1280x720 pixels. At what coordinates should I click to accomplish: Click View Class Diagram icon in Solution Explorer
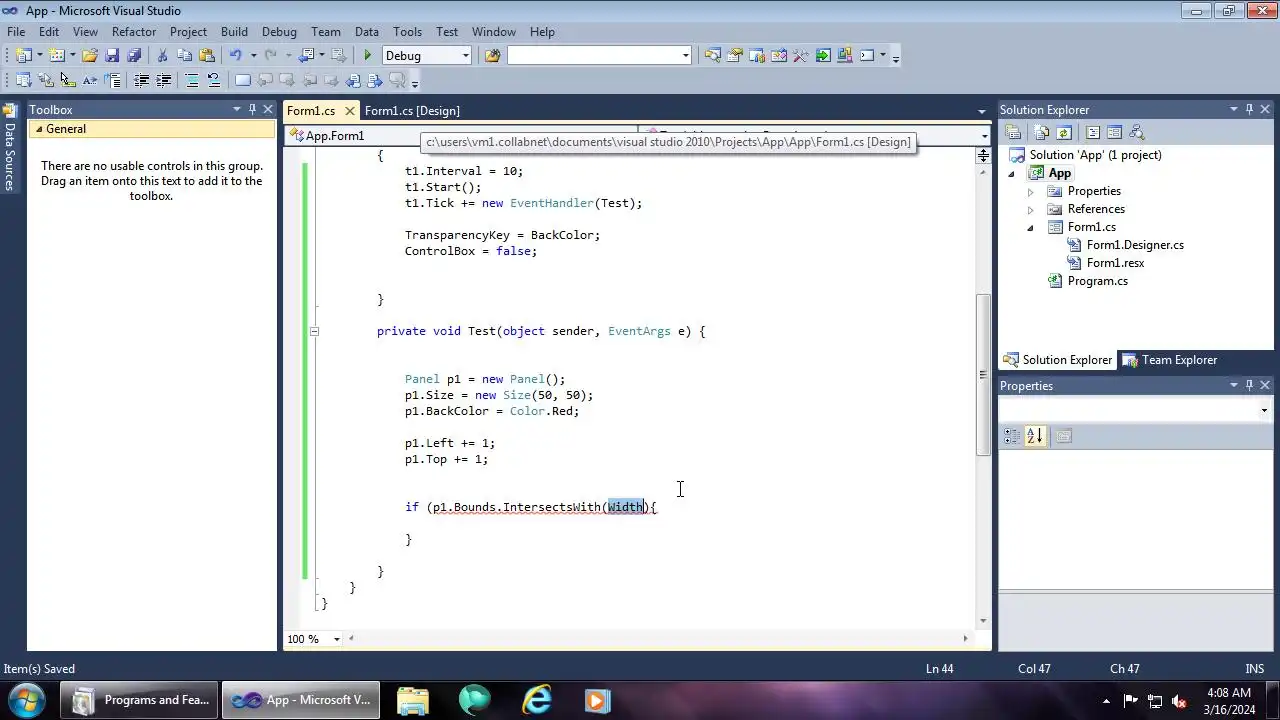tap(1136, 132)
